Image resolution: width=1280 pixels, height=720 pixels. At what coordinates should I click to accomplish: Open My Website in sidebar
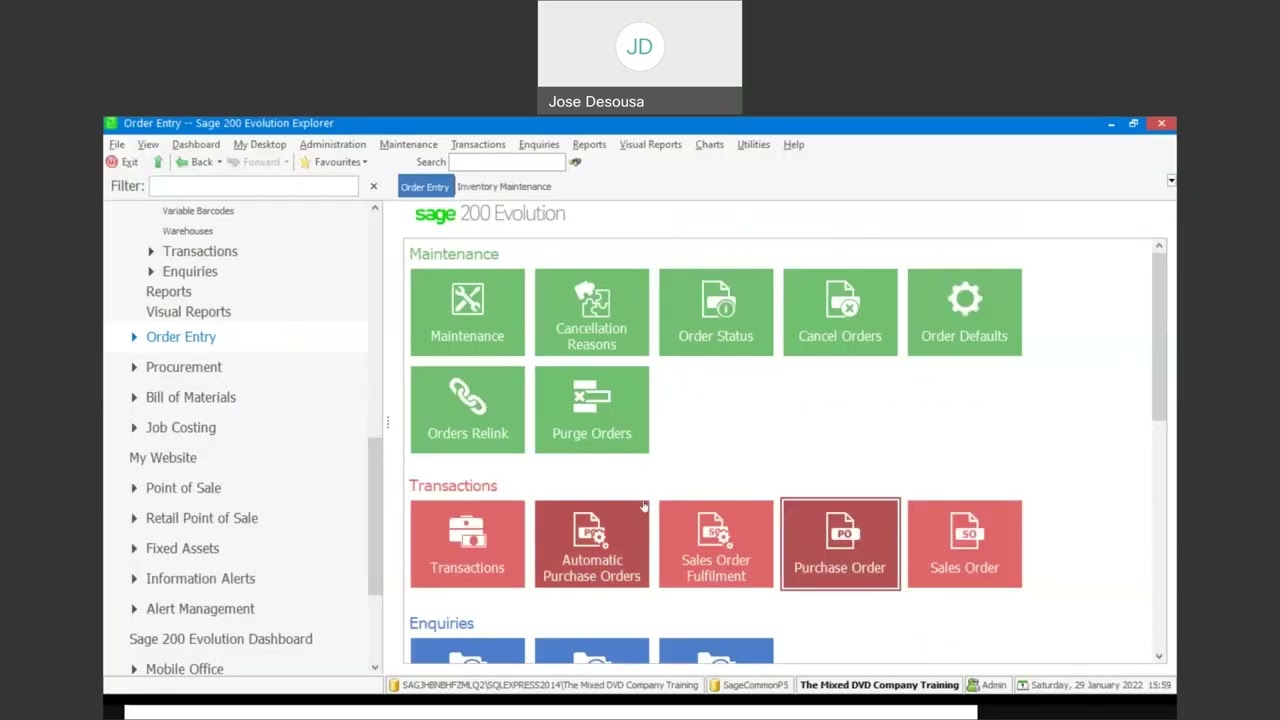(x=163, y=458)
